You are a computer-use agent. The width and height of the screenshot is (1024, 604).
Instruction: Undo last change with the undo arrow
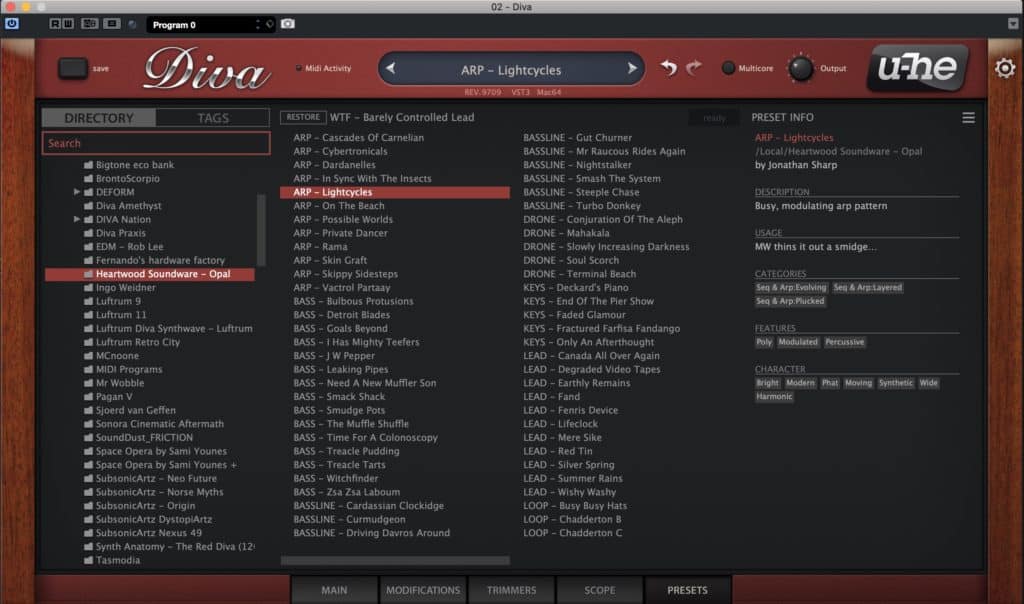pyautogui.click(x=668, y=68)
